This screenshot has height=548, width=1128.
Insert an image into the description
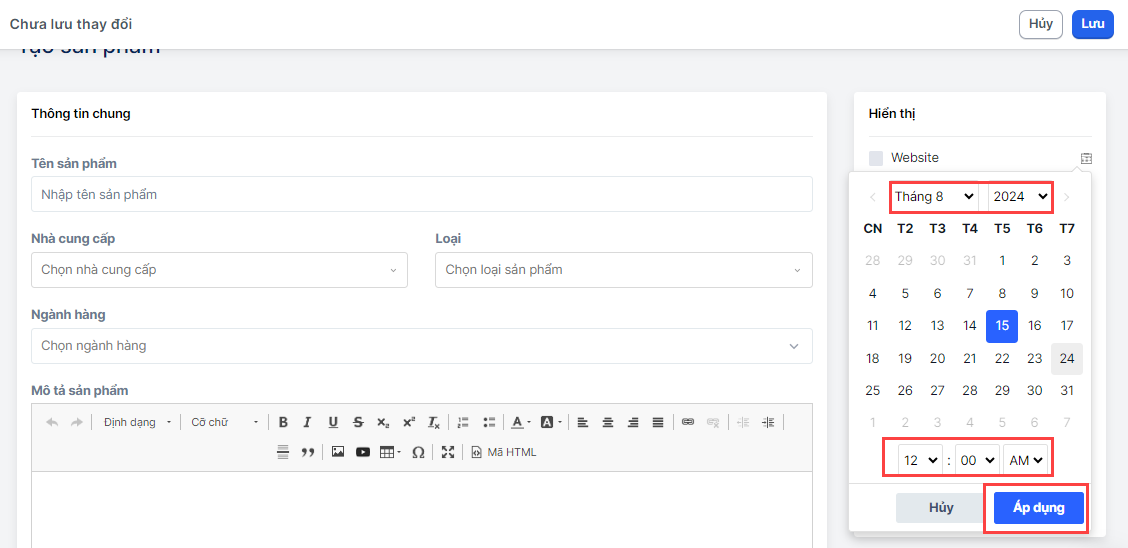pos(338,452)
